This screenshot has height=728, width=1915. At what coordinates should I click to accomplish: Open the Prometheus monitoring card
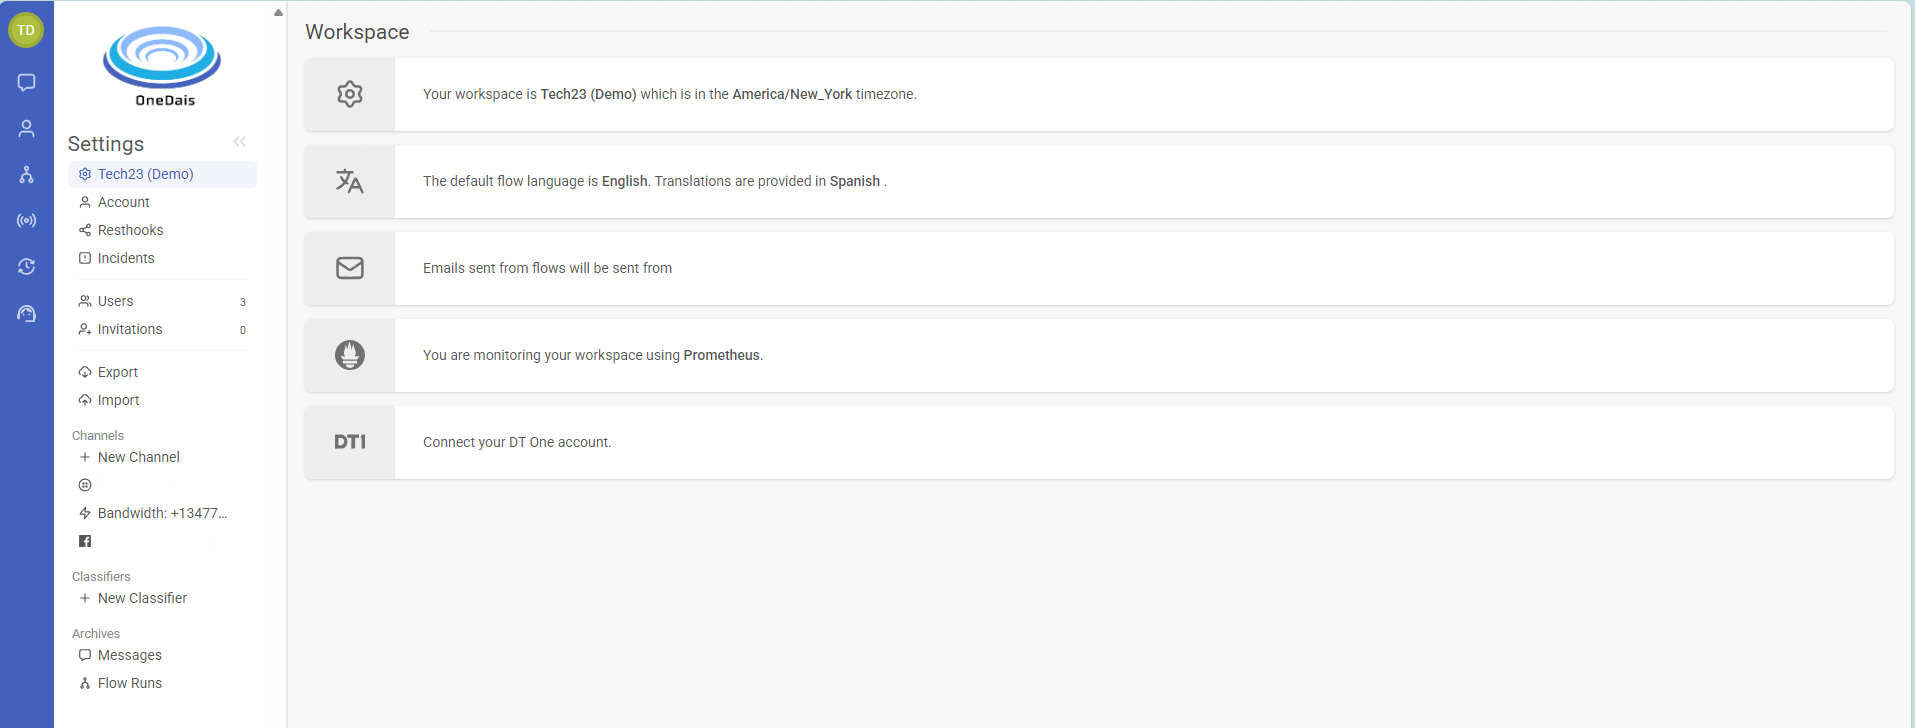1098,355
